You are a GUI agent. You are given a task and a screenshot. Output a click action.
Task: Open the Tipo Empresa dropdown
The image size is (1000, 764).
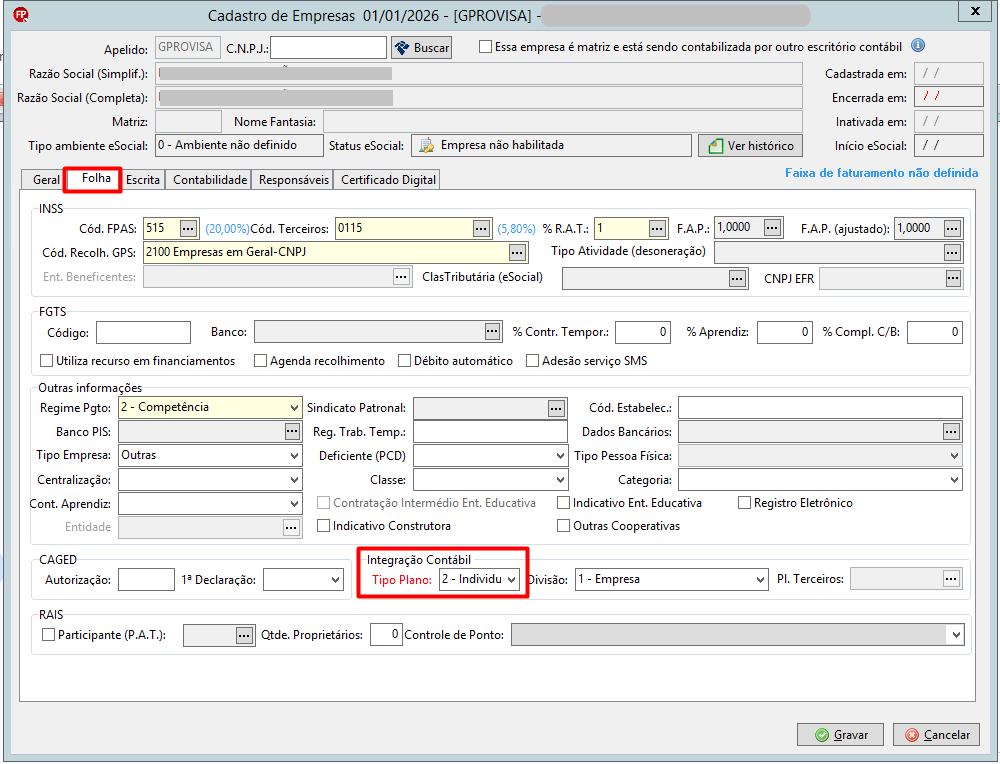tap(294, 455)
